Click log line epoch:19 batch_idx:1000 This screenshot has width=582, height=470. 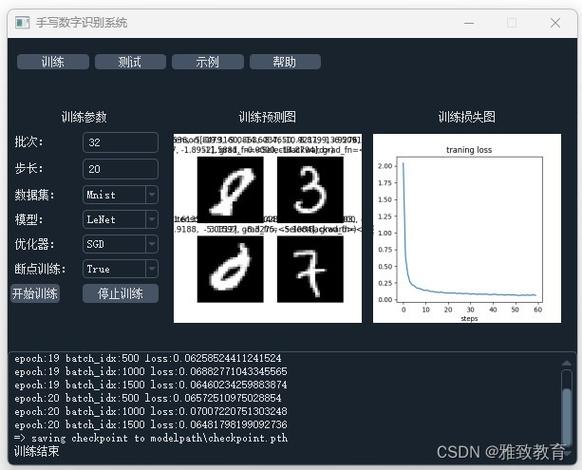tap(151, 372)
